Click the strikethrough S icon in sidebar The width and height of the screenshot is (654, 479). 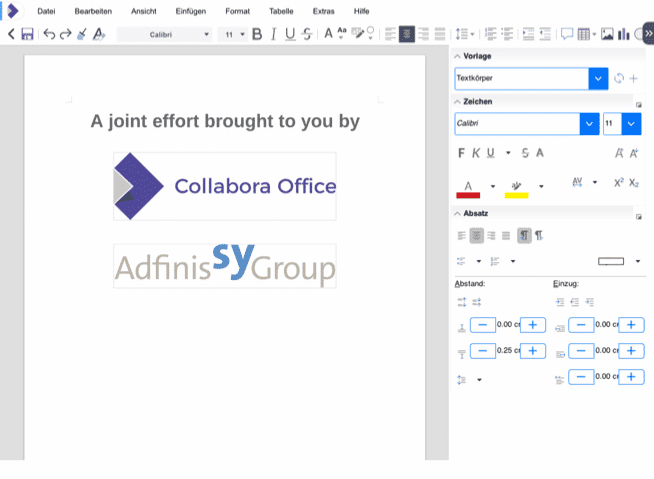[525, 153]
